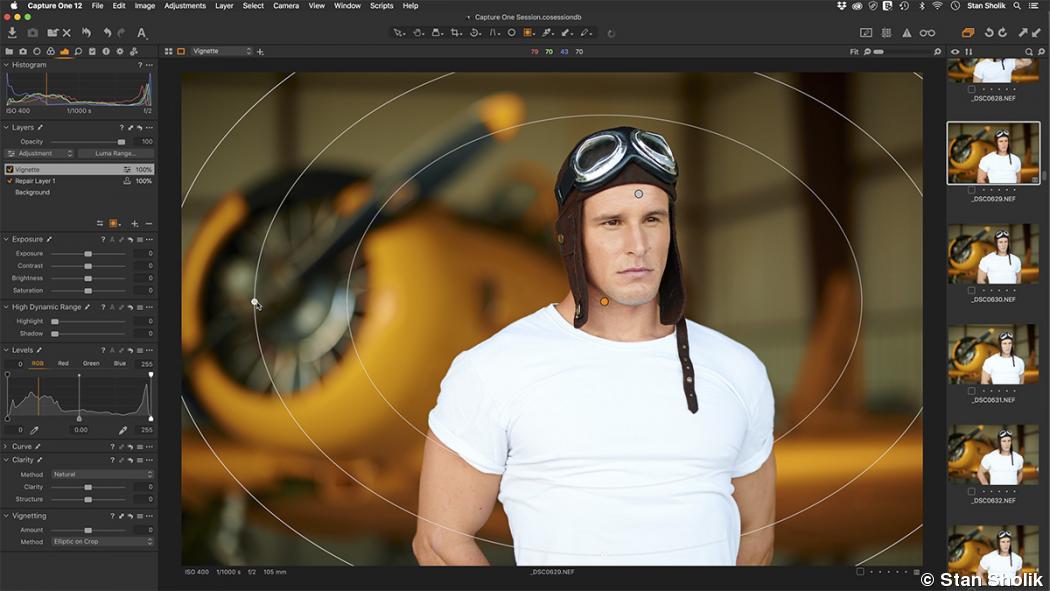Select the pointer cursor tool
This screenshot has width=1050, height=591.
click(x=398, y=32)
